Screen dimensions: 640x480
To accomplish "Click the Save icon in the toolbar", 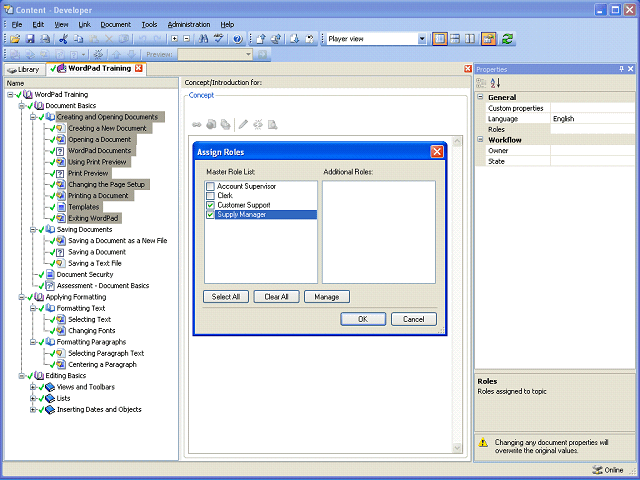I will pos(30,39).
